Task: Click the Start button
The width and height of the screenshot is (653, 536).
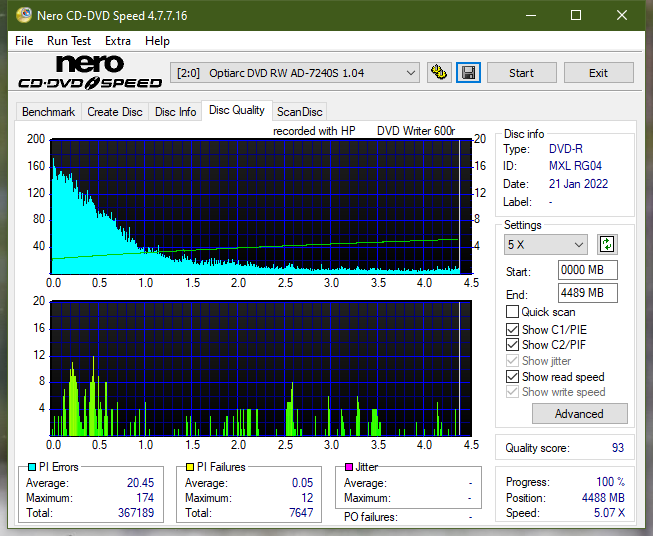Action: point(521,73)
